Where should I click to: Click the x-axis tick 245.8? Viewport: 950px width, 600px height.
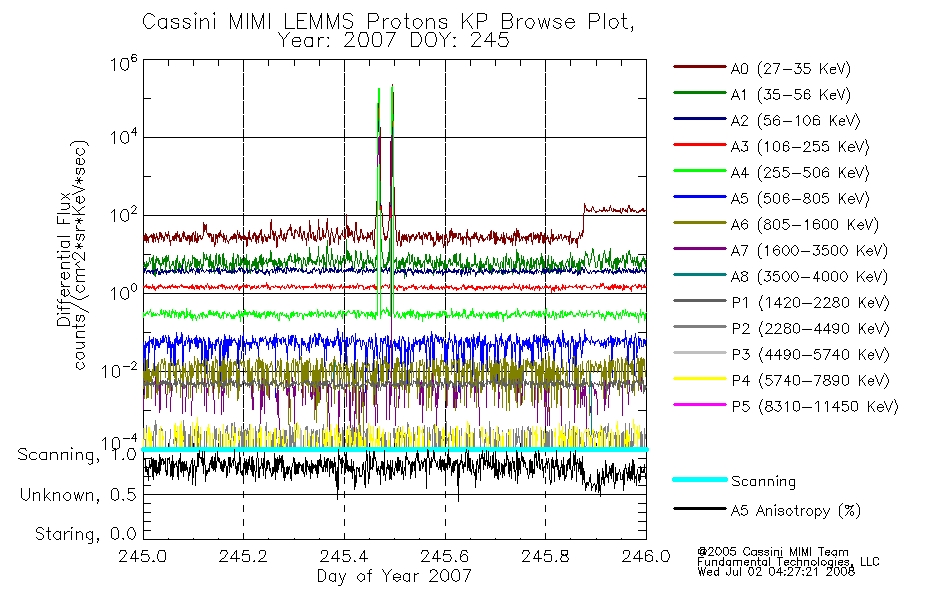coord(545,556)
